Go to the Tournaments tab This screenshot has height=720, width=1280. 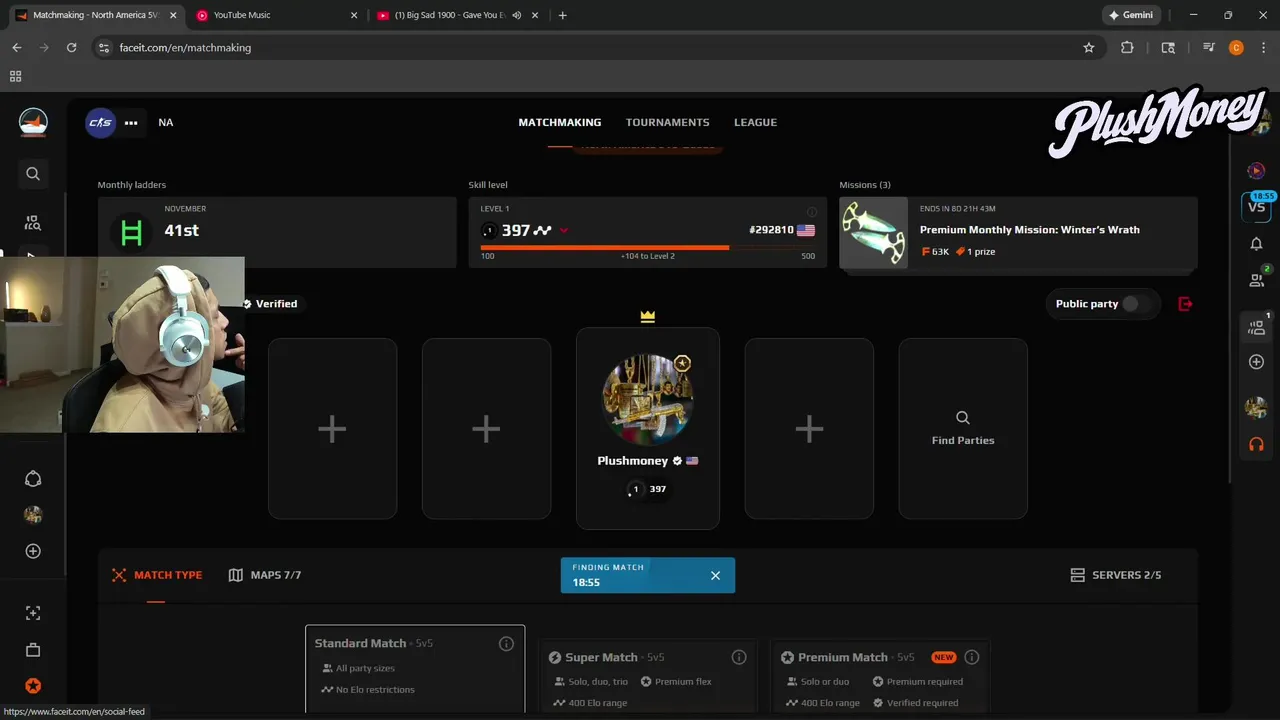668,122
